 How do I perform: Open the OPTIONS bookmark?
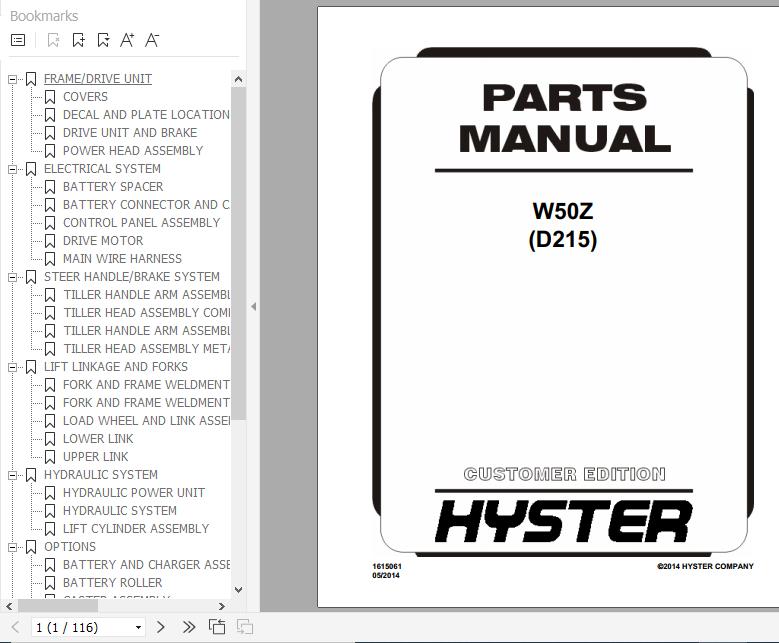tap(70, 547)
